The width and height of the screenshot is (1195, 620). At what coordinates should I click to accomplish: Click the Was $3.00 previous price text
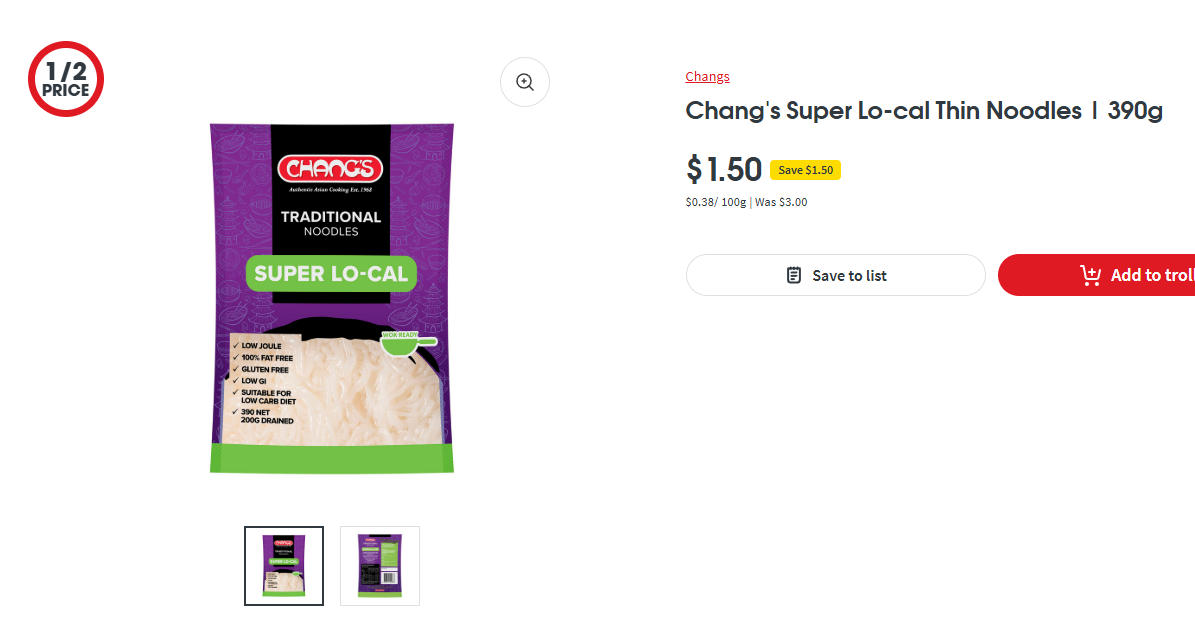(x=780, y=202)
